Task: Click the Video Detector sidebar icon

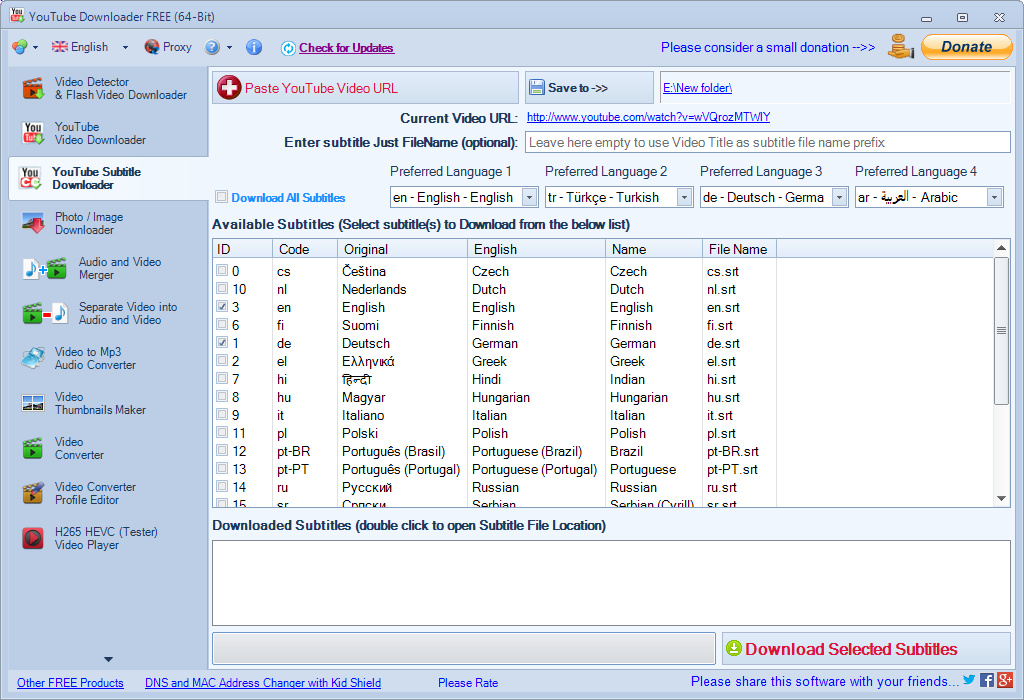Action: coord(33,88)
